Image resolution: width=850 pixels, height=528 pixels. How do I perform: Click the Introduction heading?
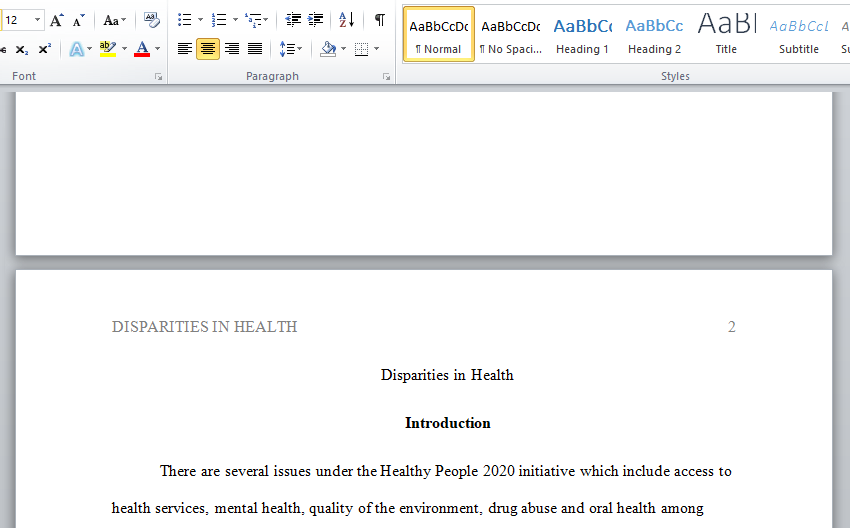pyautogui.click(x=448, y=423)
